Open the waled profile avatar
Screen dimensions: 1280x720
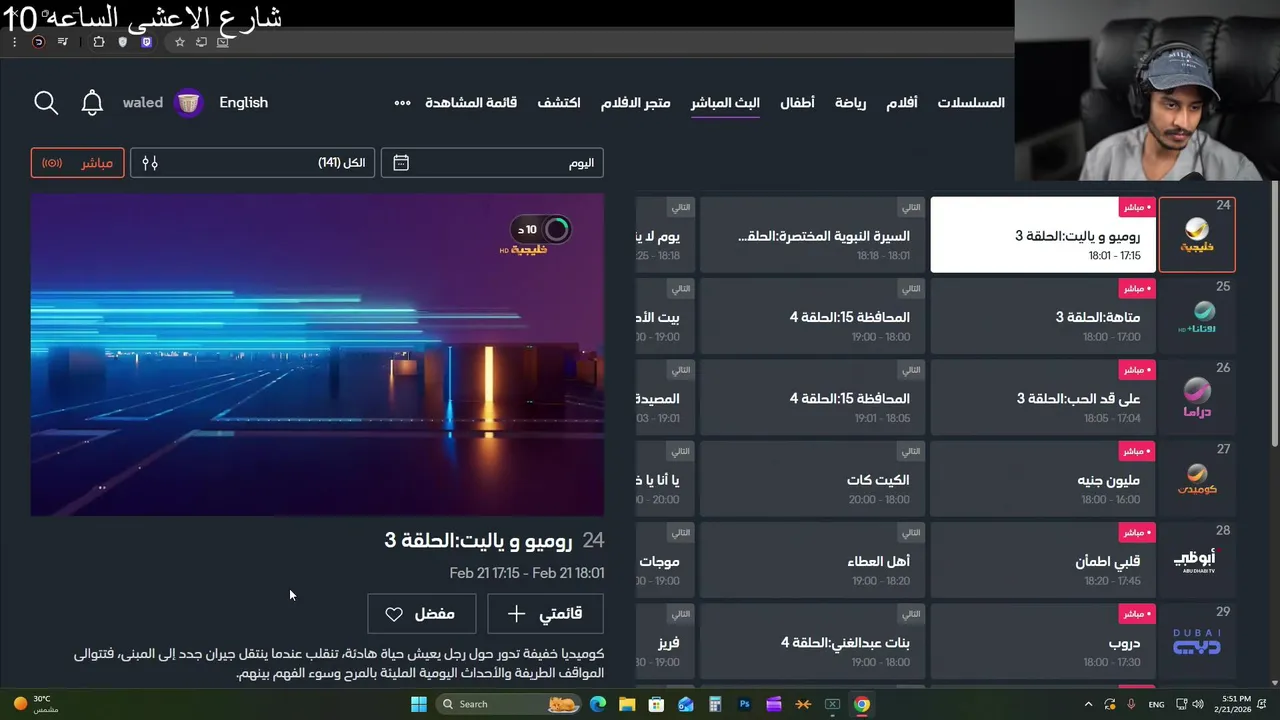point(188,103)
